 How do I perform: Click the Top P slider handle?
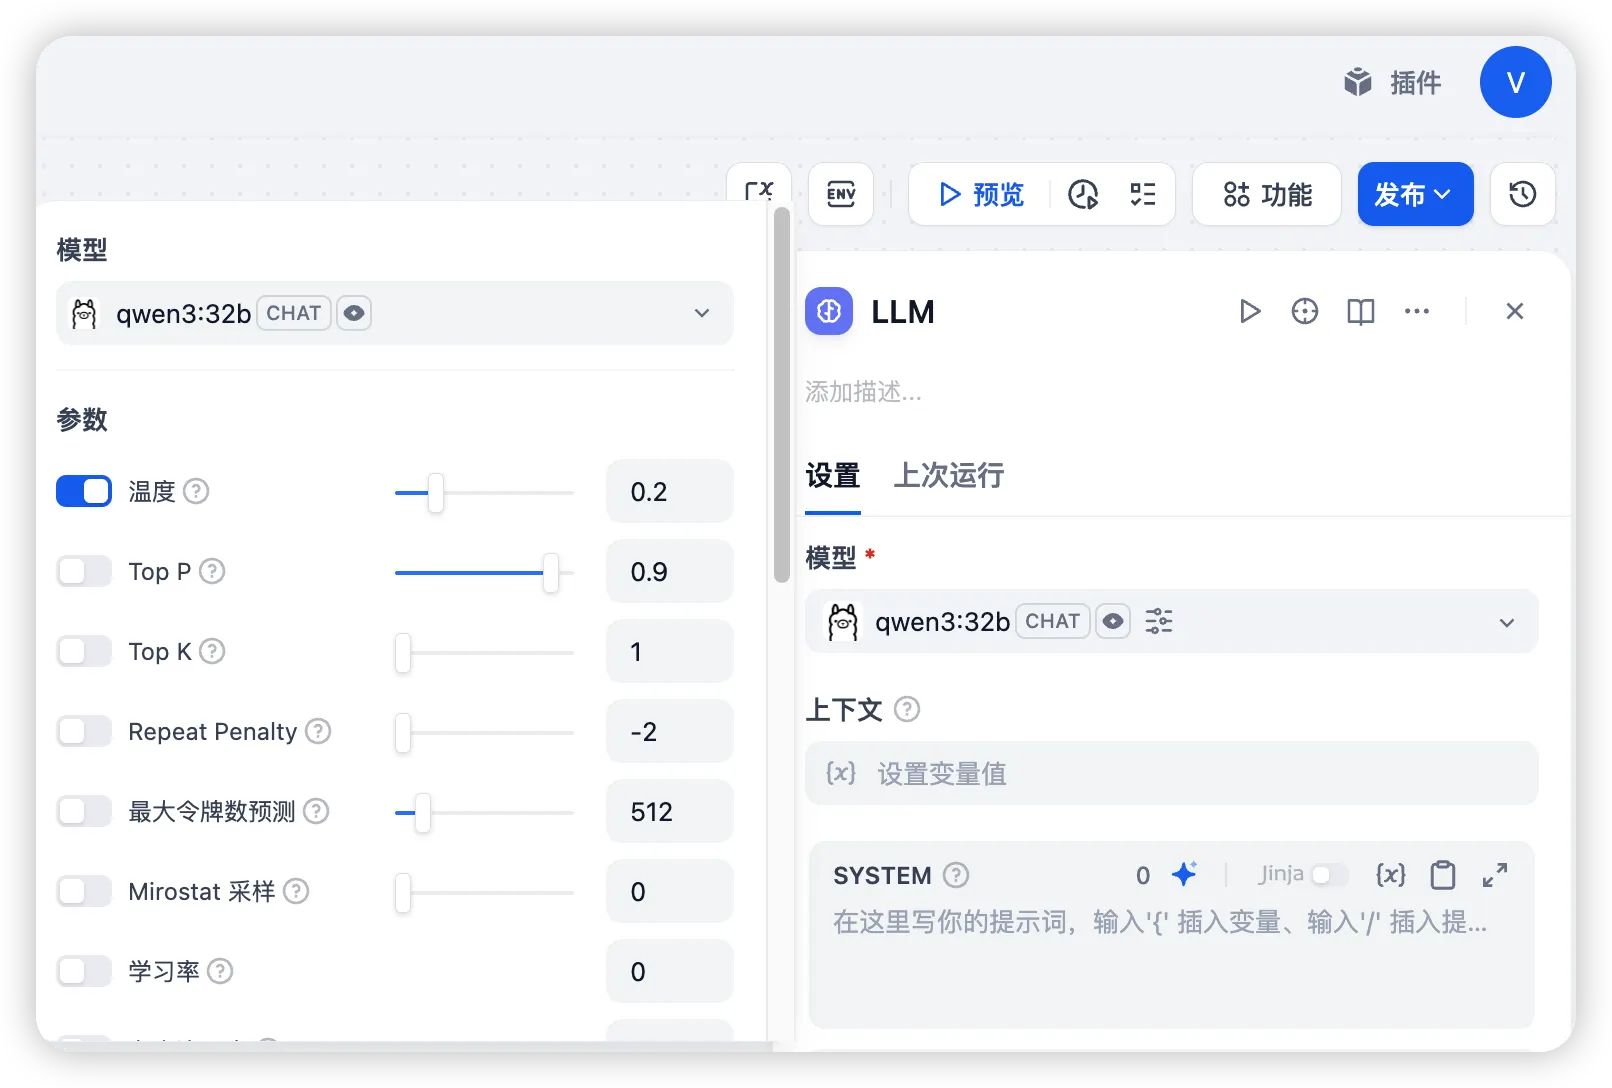click(550, 572)
